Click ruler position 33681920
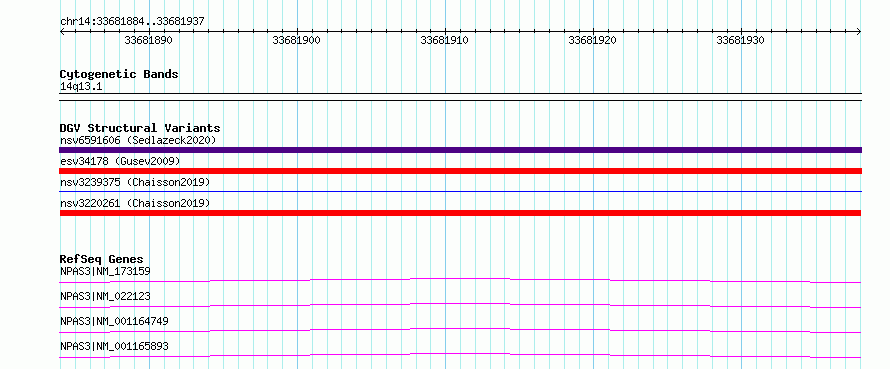 [592, 40]
